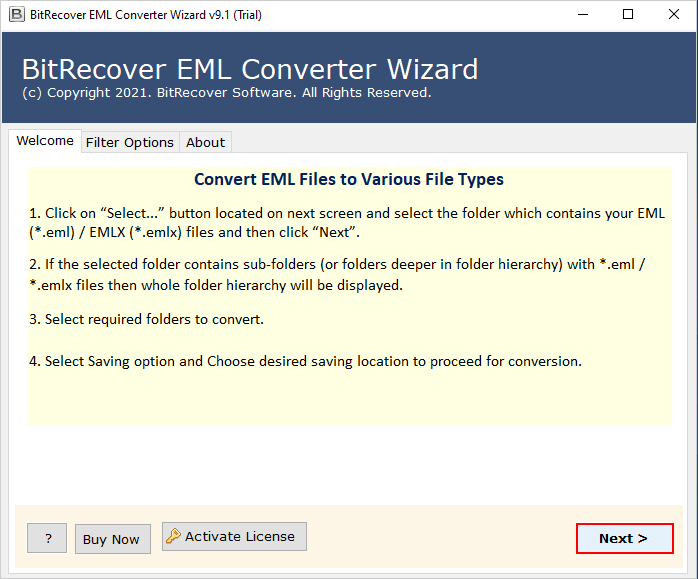Proceed with the Next > button
This screenshot has width=698, height=579.
[624, 538]
